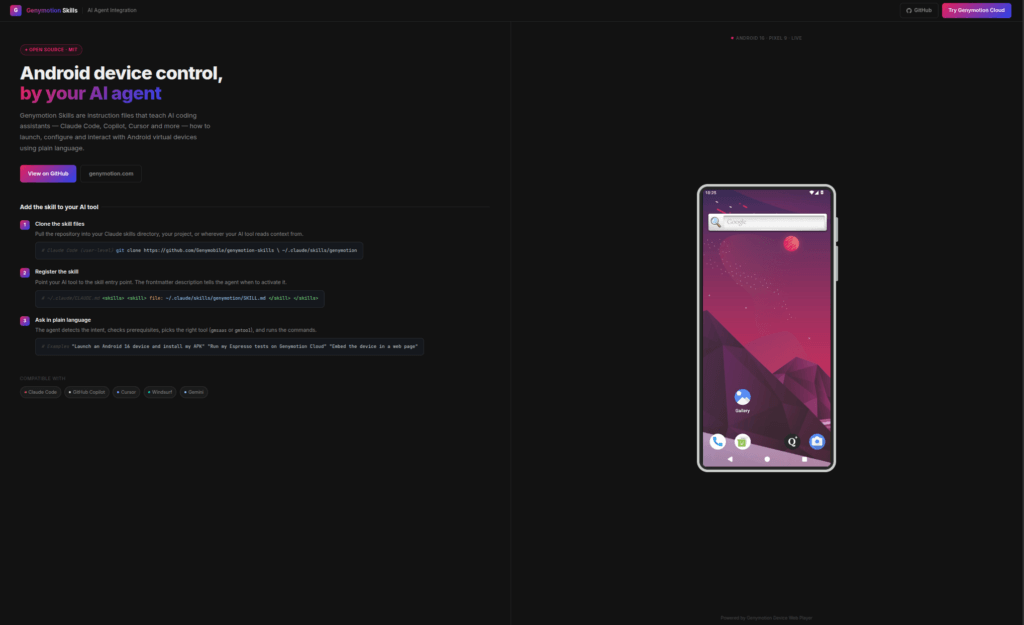Screen dimensions: 1024x625
Task: Select the GitHub Copilot compatibility chip
Action: point(87,392)
